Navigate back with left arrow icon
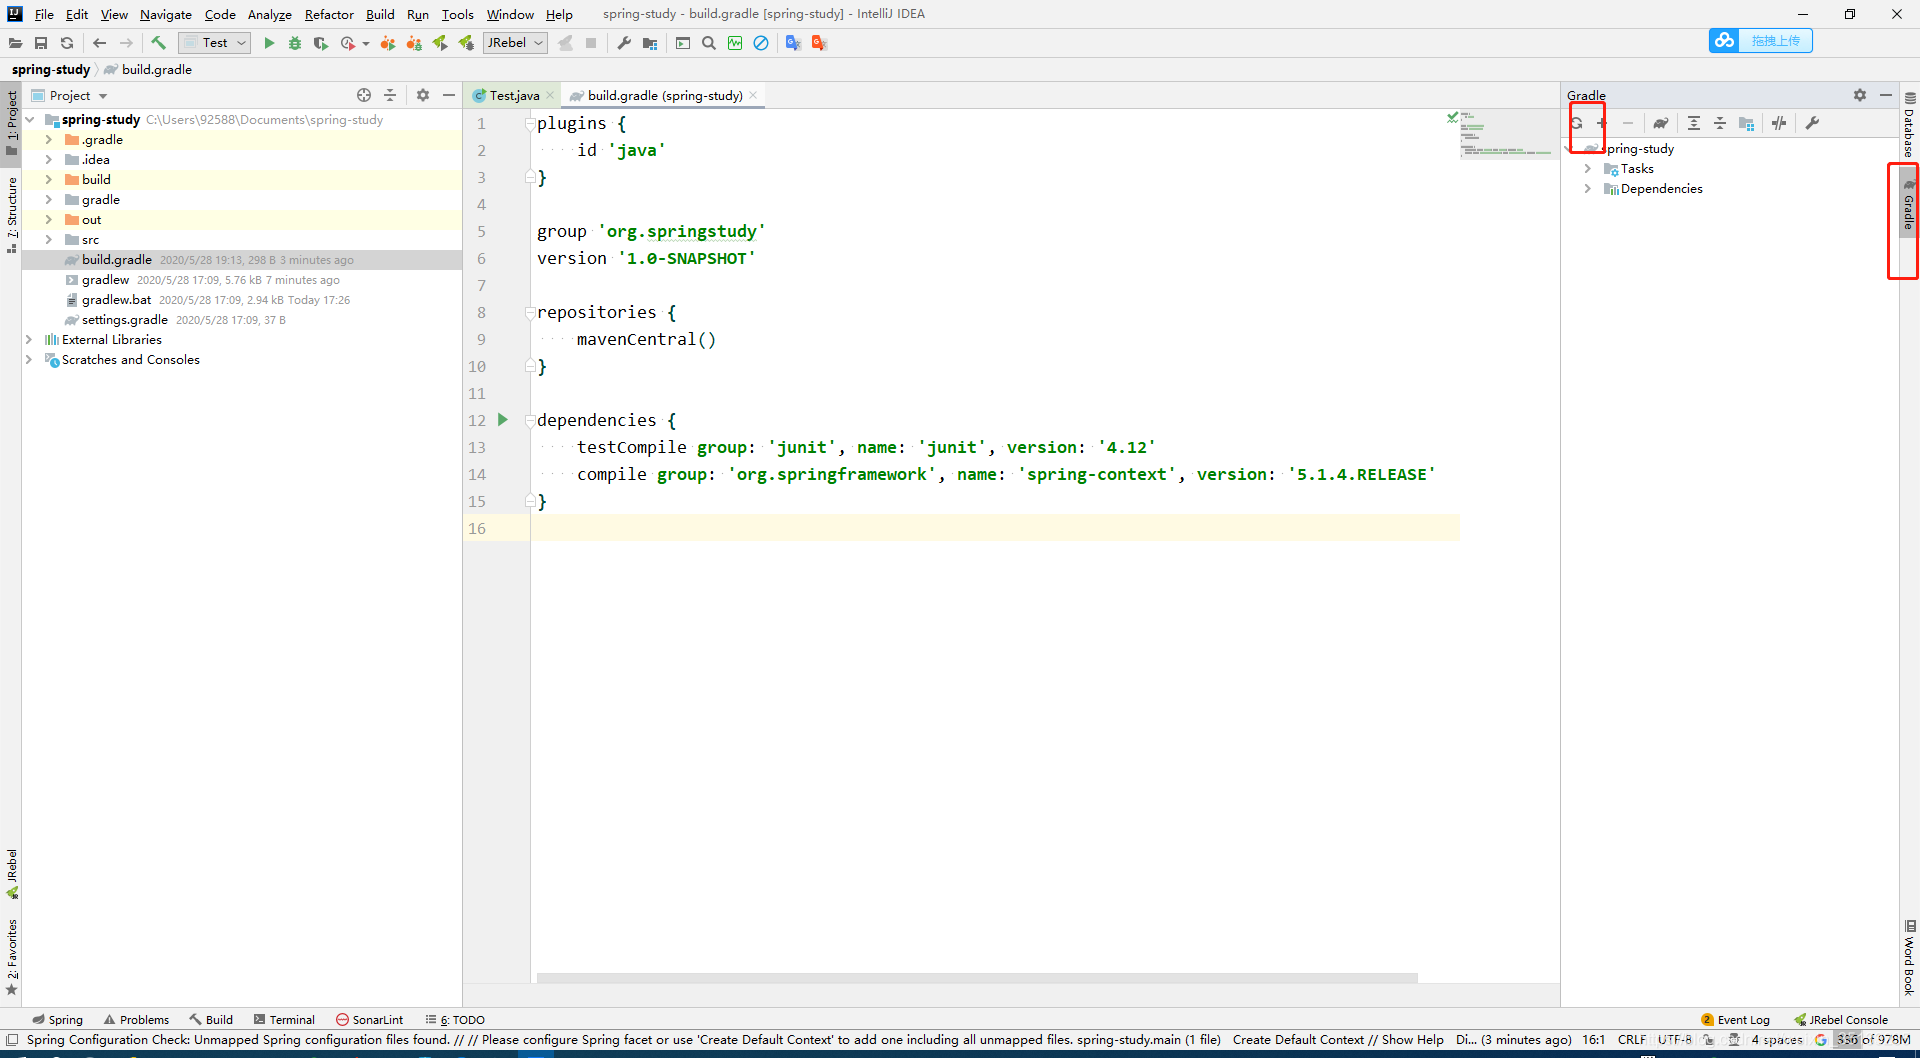 [99, 43]
